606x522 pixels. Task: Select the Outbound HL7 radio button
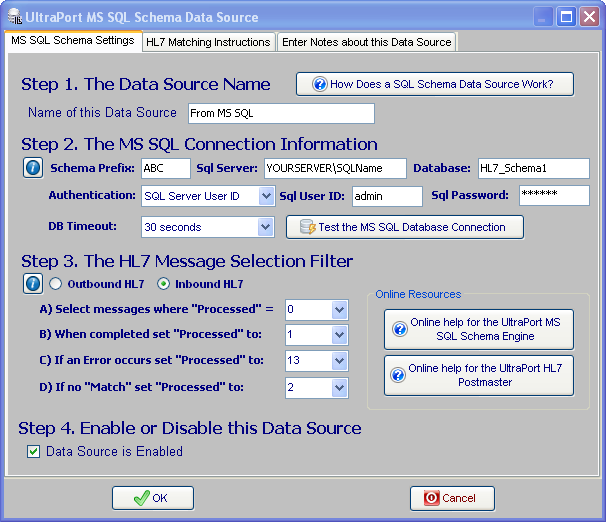click(56, 284)
